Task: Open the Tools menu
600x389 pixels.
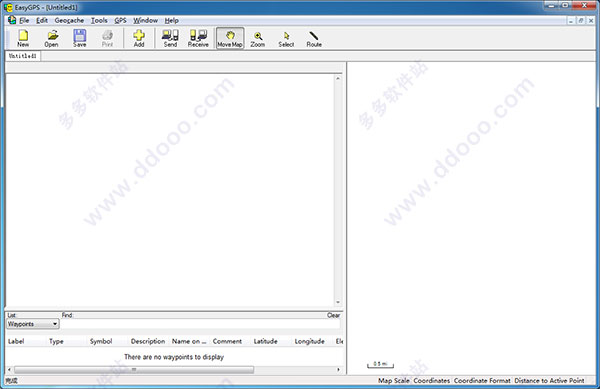Action: click(99, 20)
